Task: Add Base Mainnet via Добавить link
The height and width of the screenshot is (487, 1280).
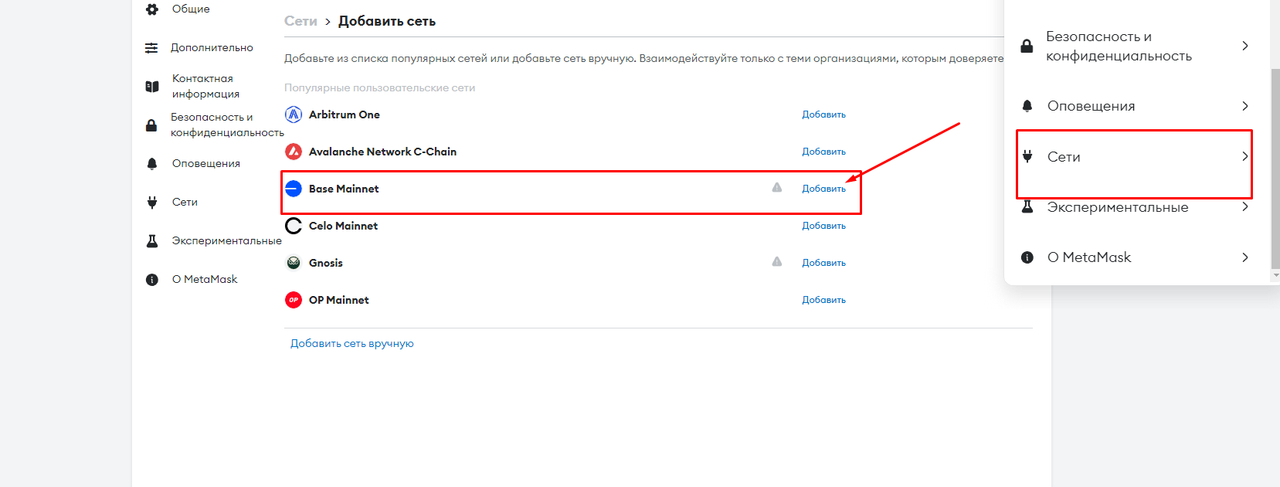Action: (824, 189)
